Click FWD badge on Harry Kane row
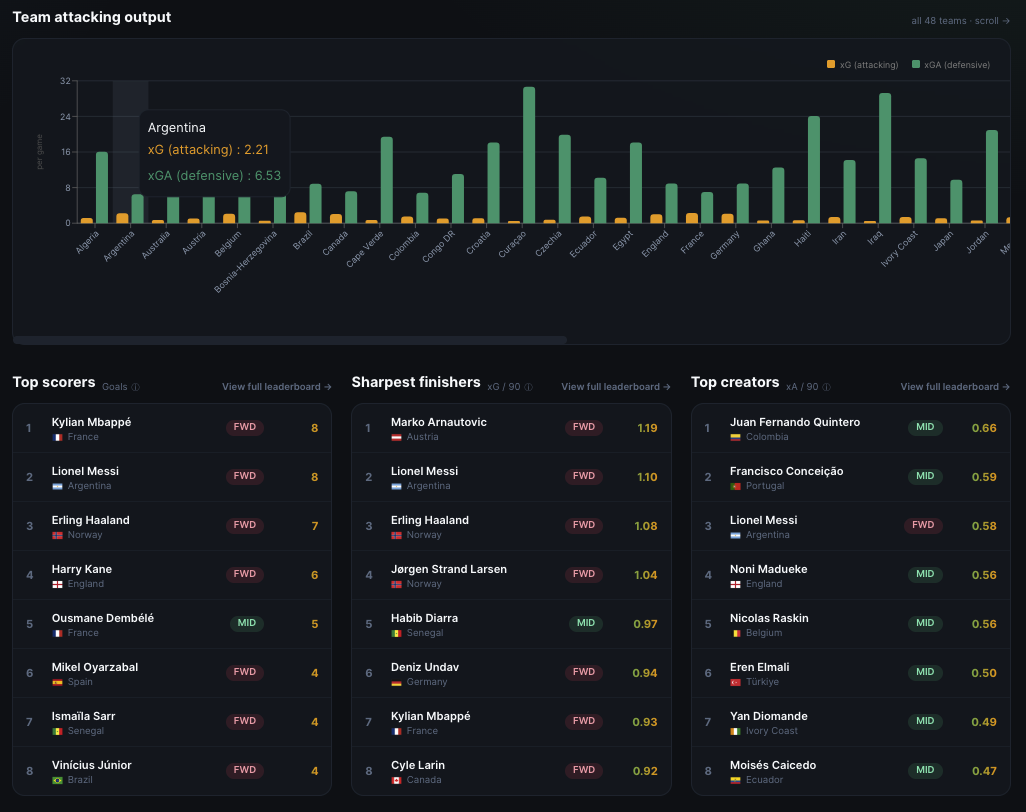Viewport: 1026px width, 812px height. 245,574
